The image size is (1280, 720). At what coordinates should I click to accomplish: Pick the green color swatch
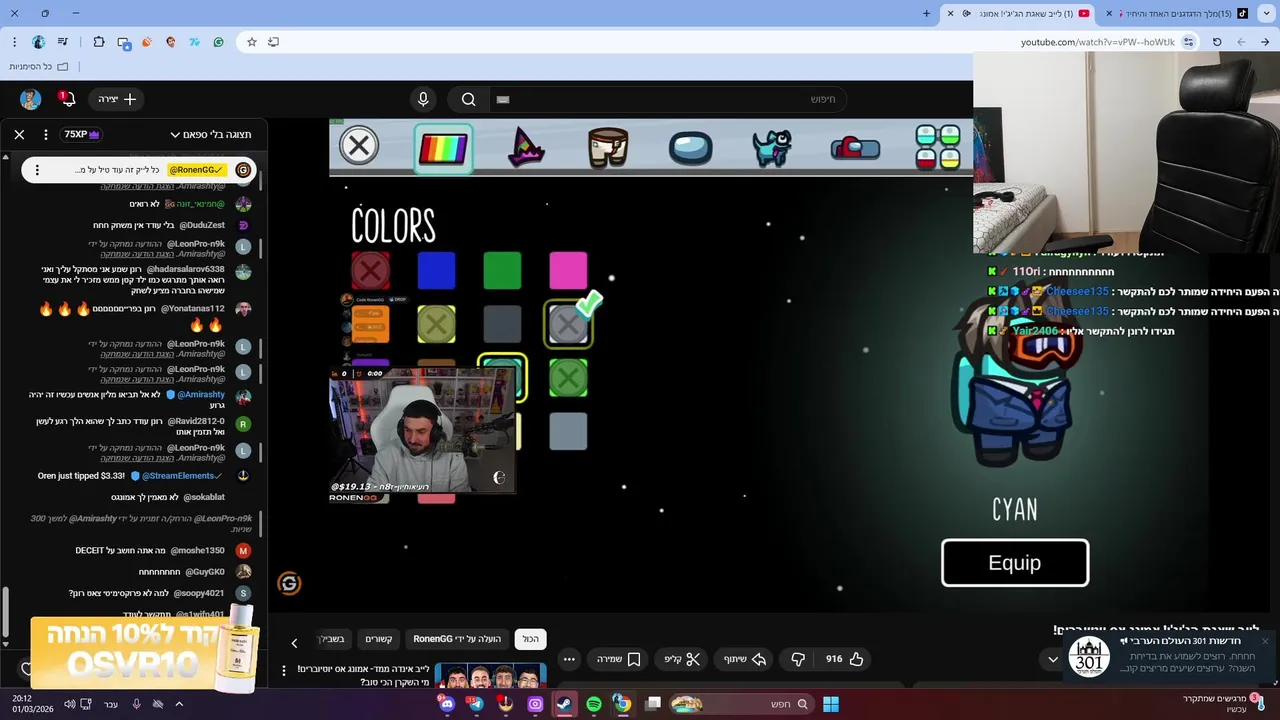click(502, 270)
